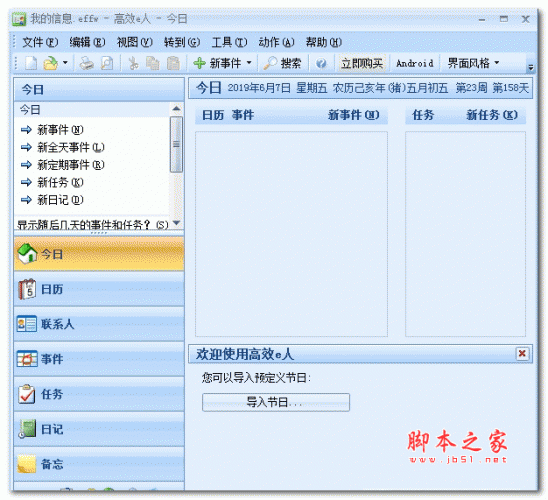This screenshot has height=500, width=548.
Task: Click the 搜索 search button
Action: coord(282,63)
